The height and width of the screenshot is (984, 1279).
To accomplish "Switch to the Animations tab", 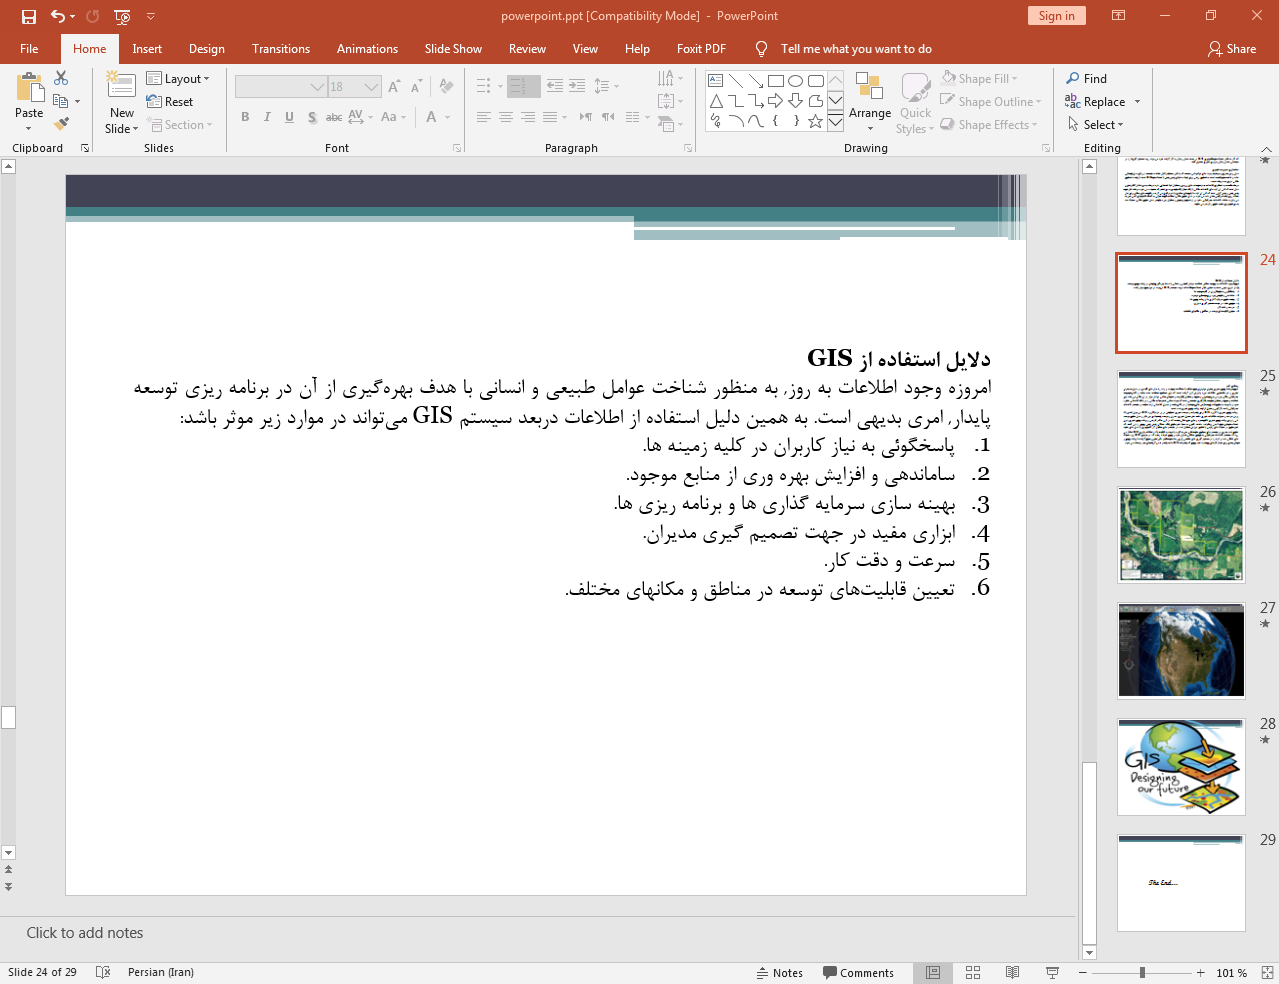I will point(367,48).
